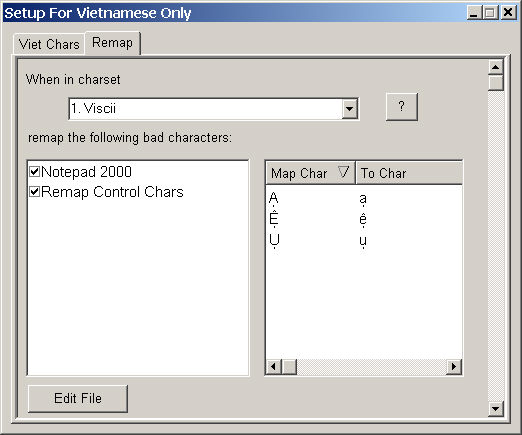Sort by the Map Char column header
The image size is (522, 435).
310,173
